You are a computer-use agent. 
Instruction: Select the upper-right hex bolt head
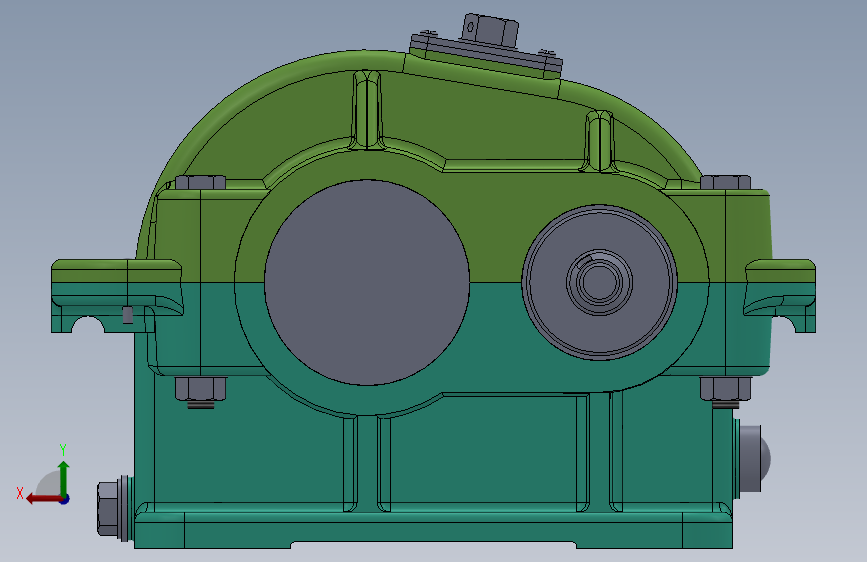pos(725,182)
